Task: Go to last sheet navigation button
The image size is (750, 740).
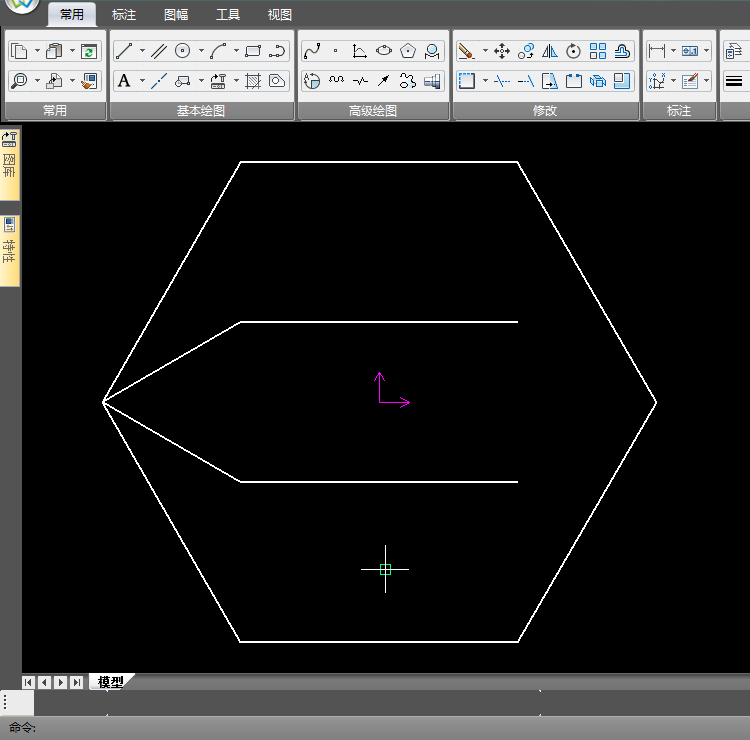Action: click(77, 682)
